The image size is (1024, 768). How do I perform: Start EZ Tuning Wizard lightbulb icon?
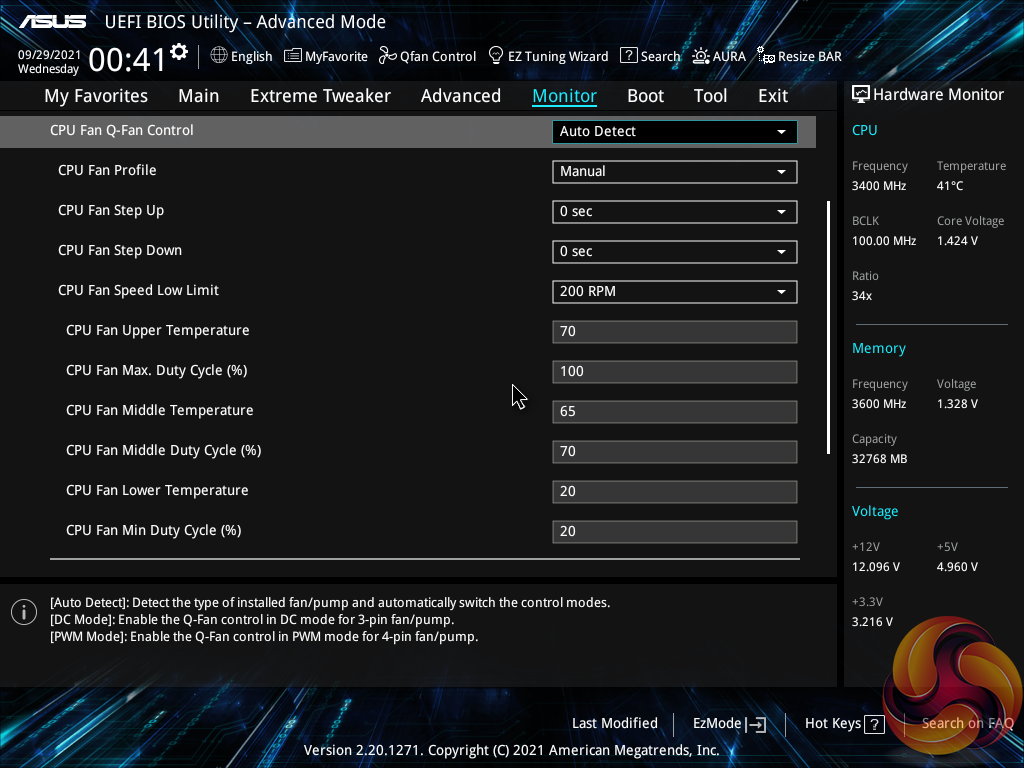(x=496, y=56)
